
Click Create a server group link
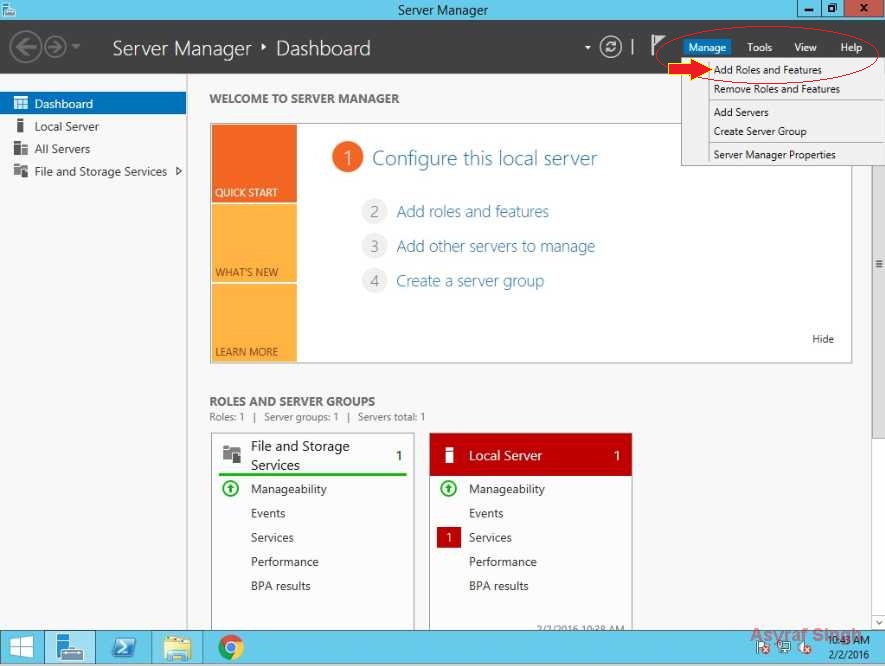470,281
